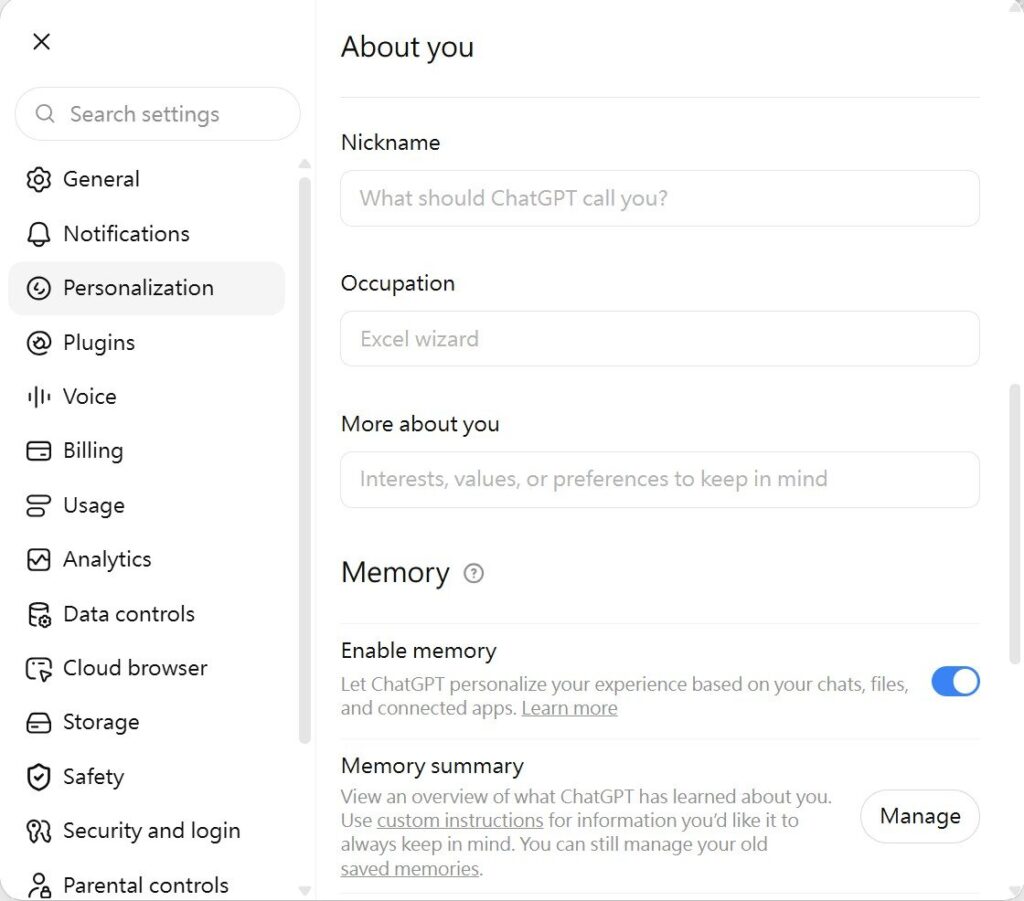Screen dimensions: 1024x901
Task: Go to Safety settings
Action: [x=146, y=777]
